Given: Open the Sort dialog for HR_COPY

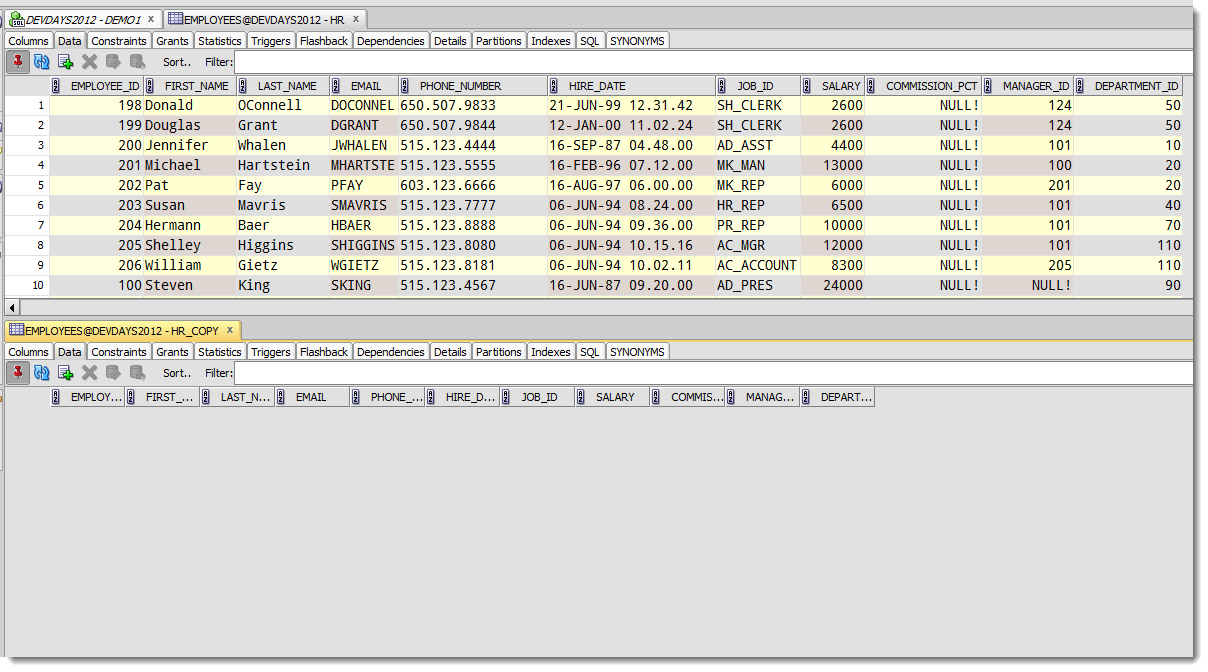Looking at the screenshot, I should pos(176,372).
